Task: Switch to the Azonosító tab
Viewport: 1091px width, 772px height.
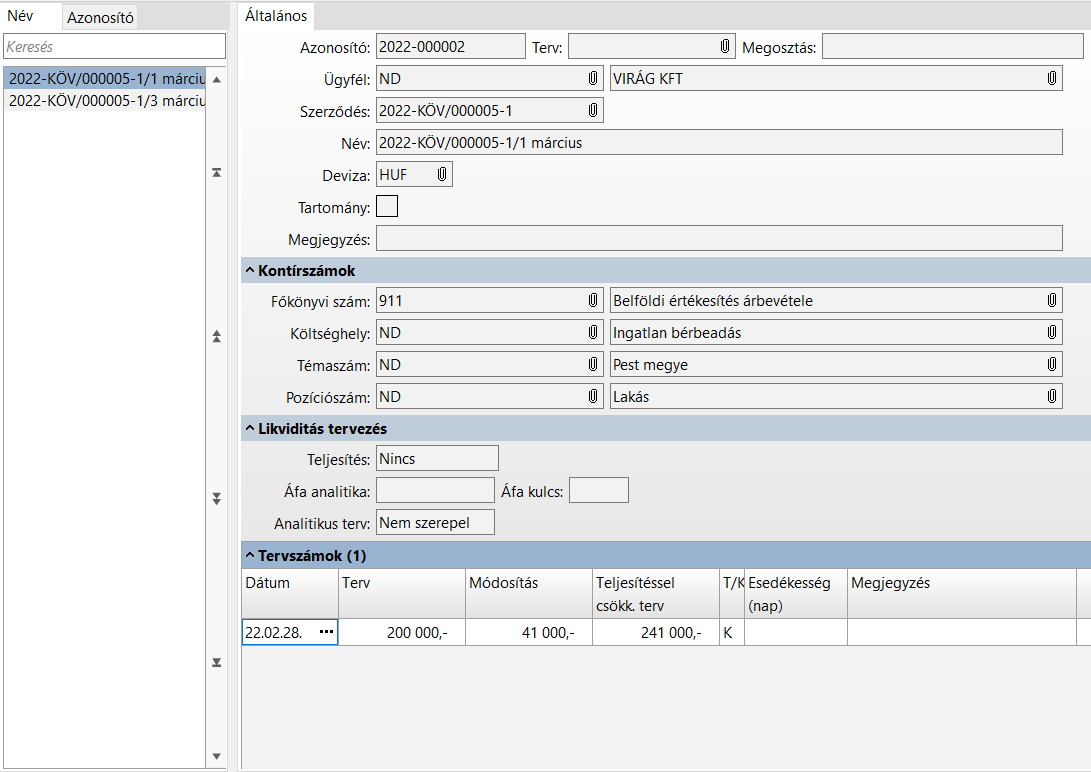Action: pyautogui.click(x=100, y=17)
